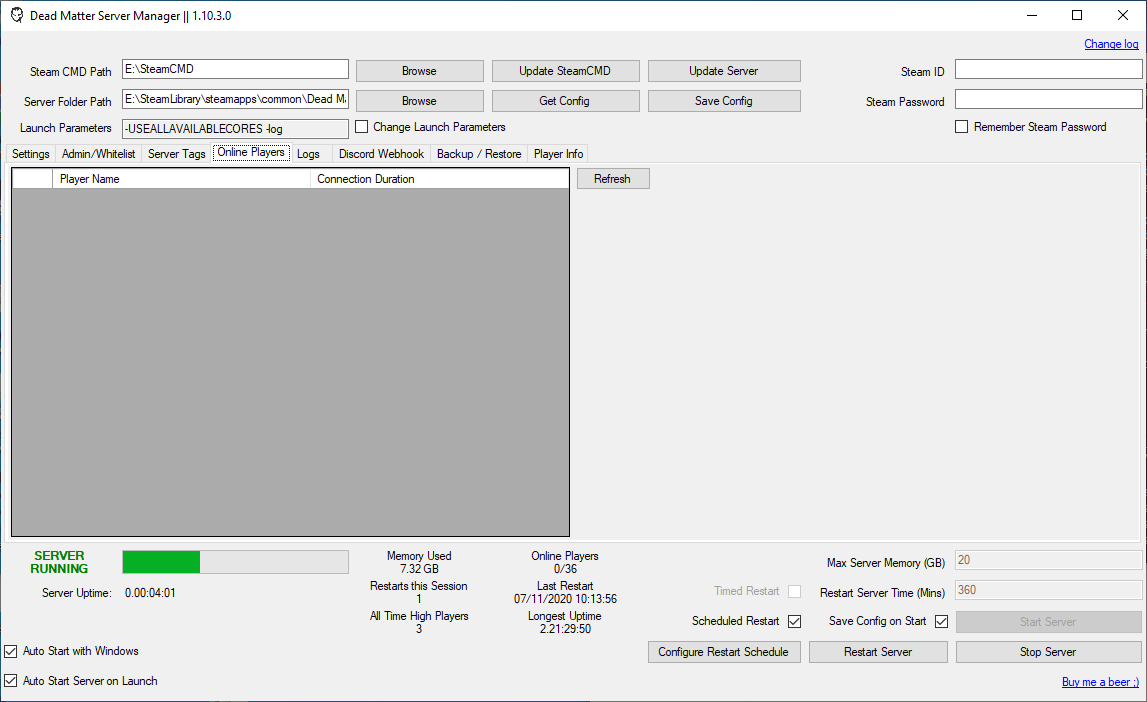Click inside the Steam ID field

pyautogui.click(x=1047, y=69)
